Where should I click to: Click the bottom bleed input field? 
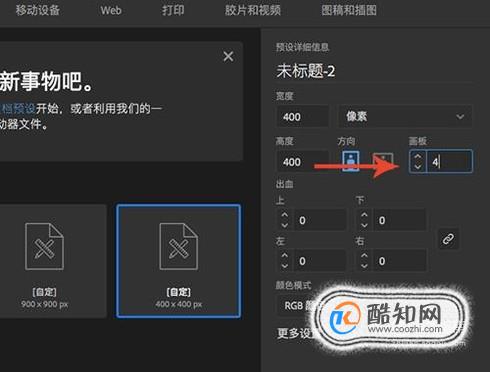(x=399, y=220)
